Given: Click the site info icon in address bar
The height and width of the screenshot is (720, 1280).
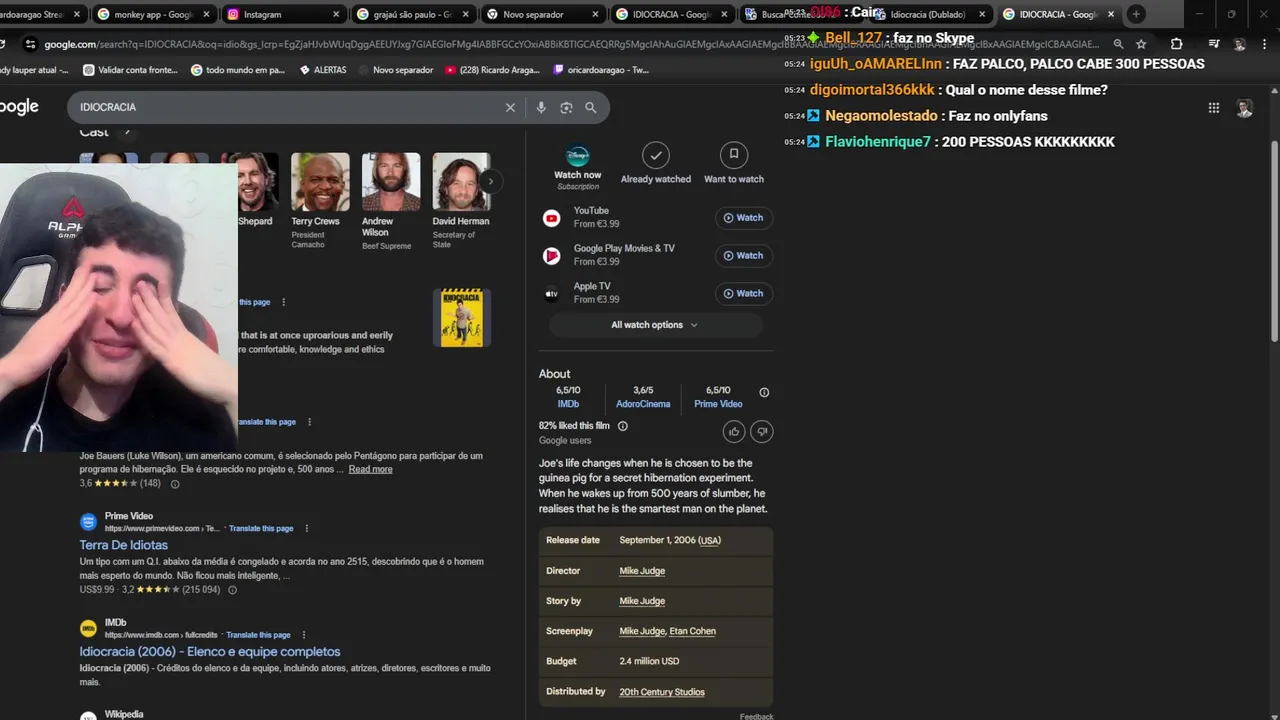Looking at the screenshot, I should click(x=30, y=44).
